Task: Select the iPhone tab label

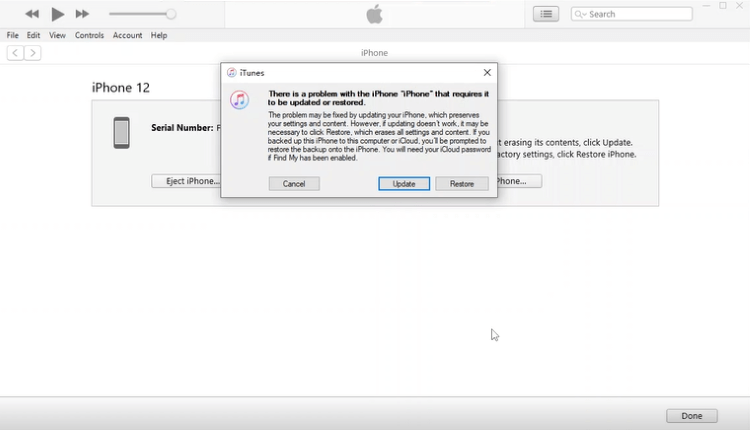Action: point(374,53)
